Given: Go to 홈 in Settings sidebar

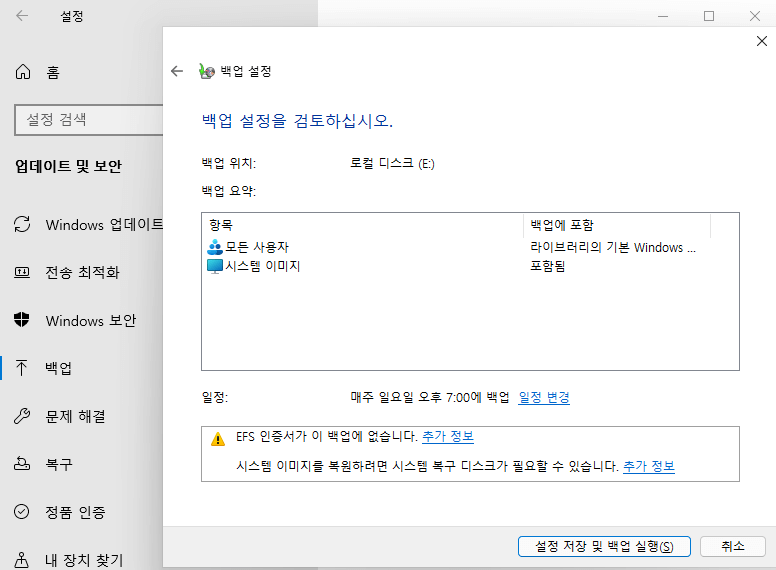Looking at the screenshot, I should (81, 72).
